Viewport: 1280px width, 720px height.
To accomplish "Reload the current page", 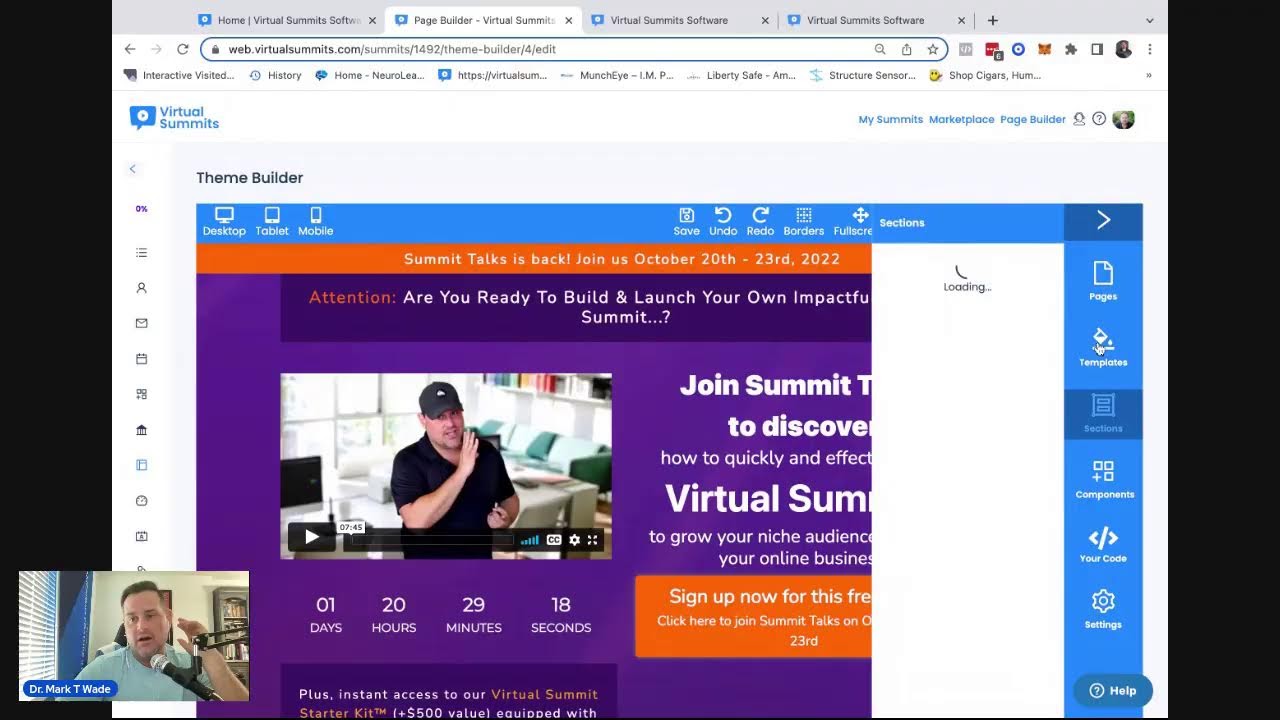I will (x=183, y=49).
